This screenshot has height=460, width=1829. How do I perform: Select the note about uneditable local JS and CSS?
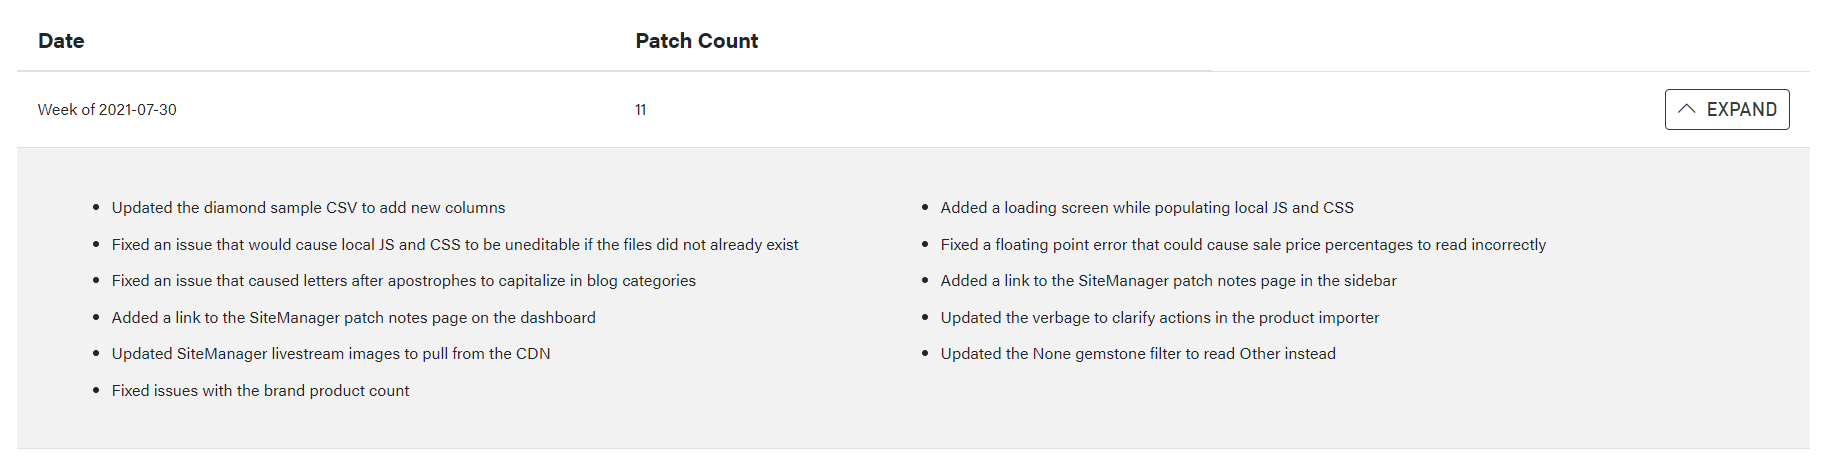[455, 245]
